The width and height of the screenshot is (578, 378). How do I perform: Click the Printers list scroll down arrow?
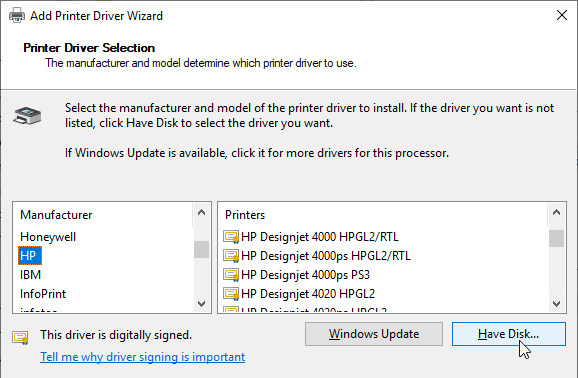coord(557,304)
